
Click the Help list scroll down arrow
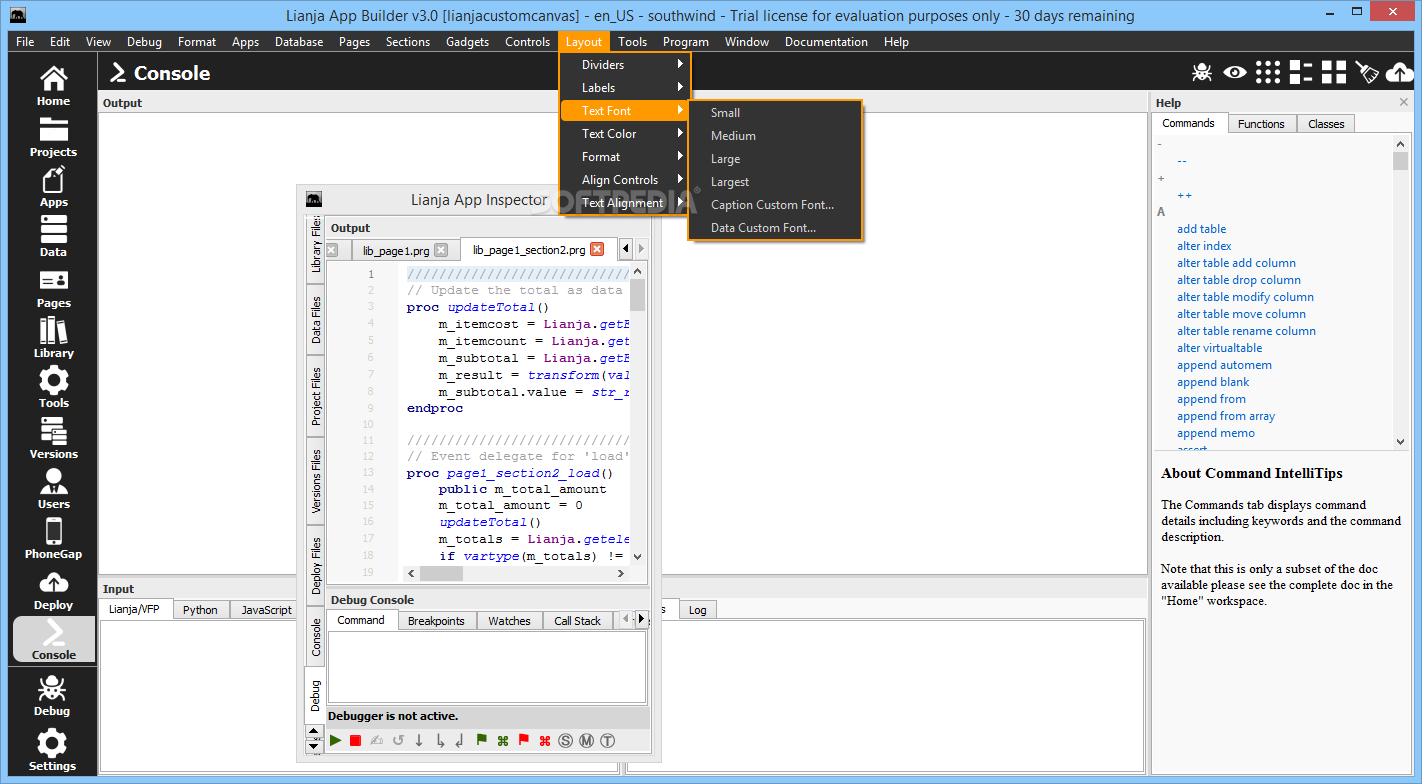pyautogui.click(x=1400, y=441)
